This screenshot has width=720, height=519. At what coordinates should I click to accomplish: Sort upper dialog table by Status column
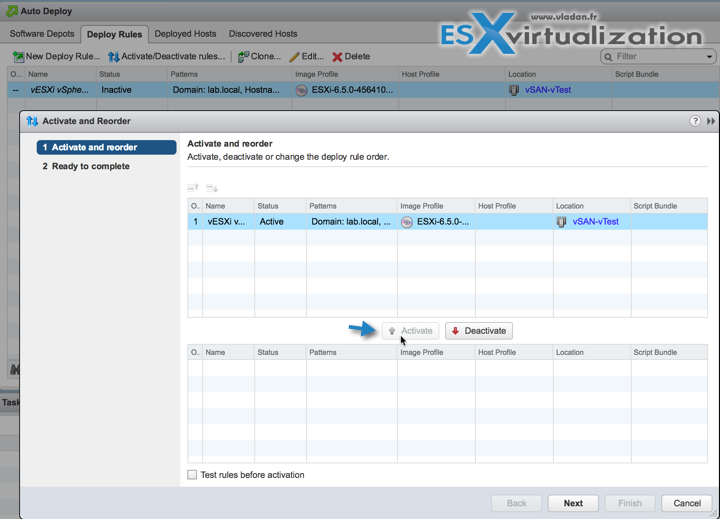coord(280,206)
